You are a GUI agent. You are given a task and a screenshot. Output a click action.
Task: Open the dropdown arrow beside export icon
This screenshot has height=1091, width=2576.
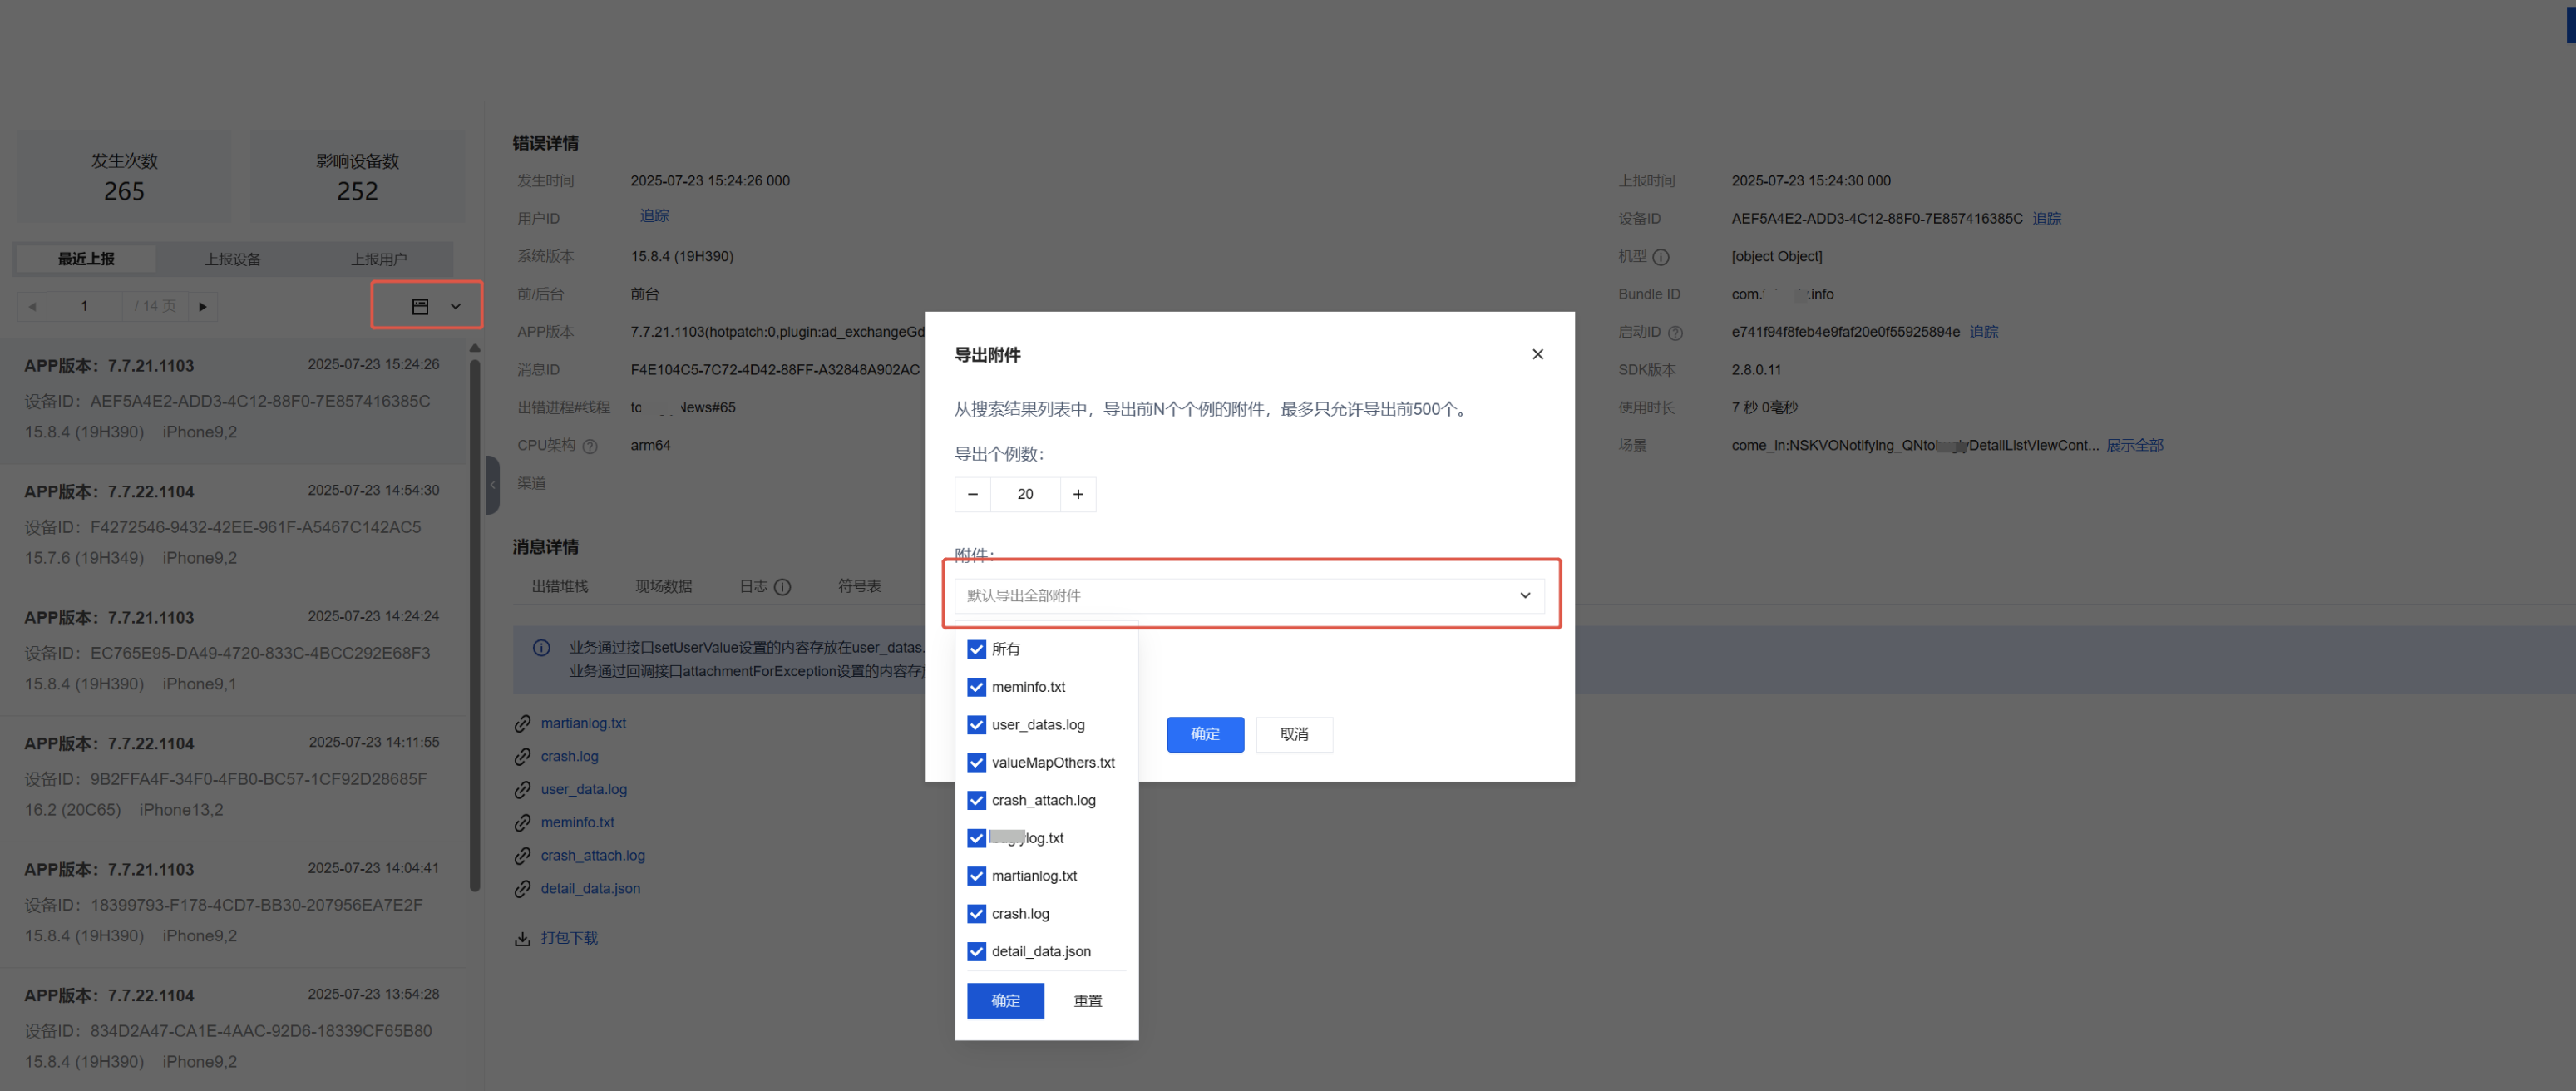point(455,306)
